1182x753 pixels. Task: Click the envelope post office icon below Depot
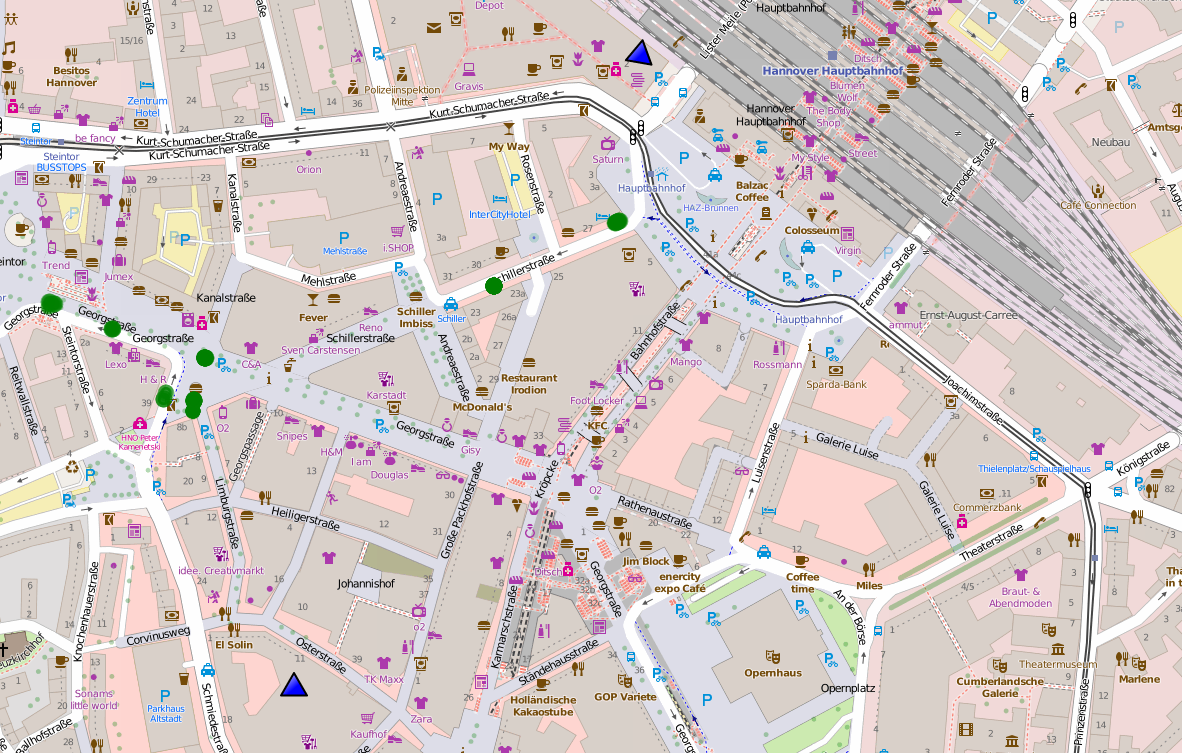point(433,28)
